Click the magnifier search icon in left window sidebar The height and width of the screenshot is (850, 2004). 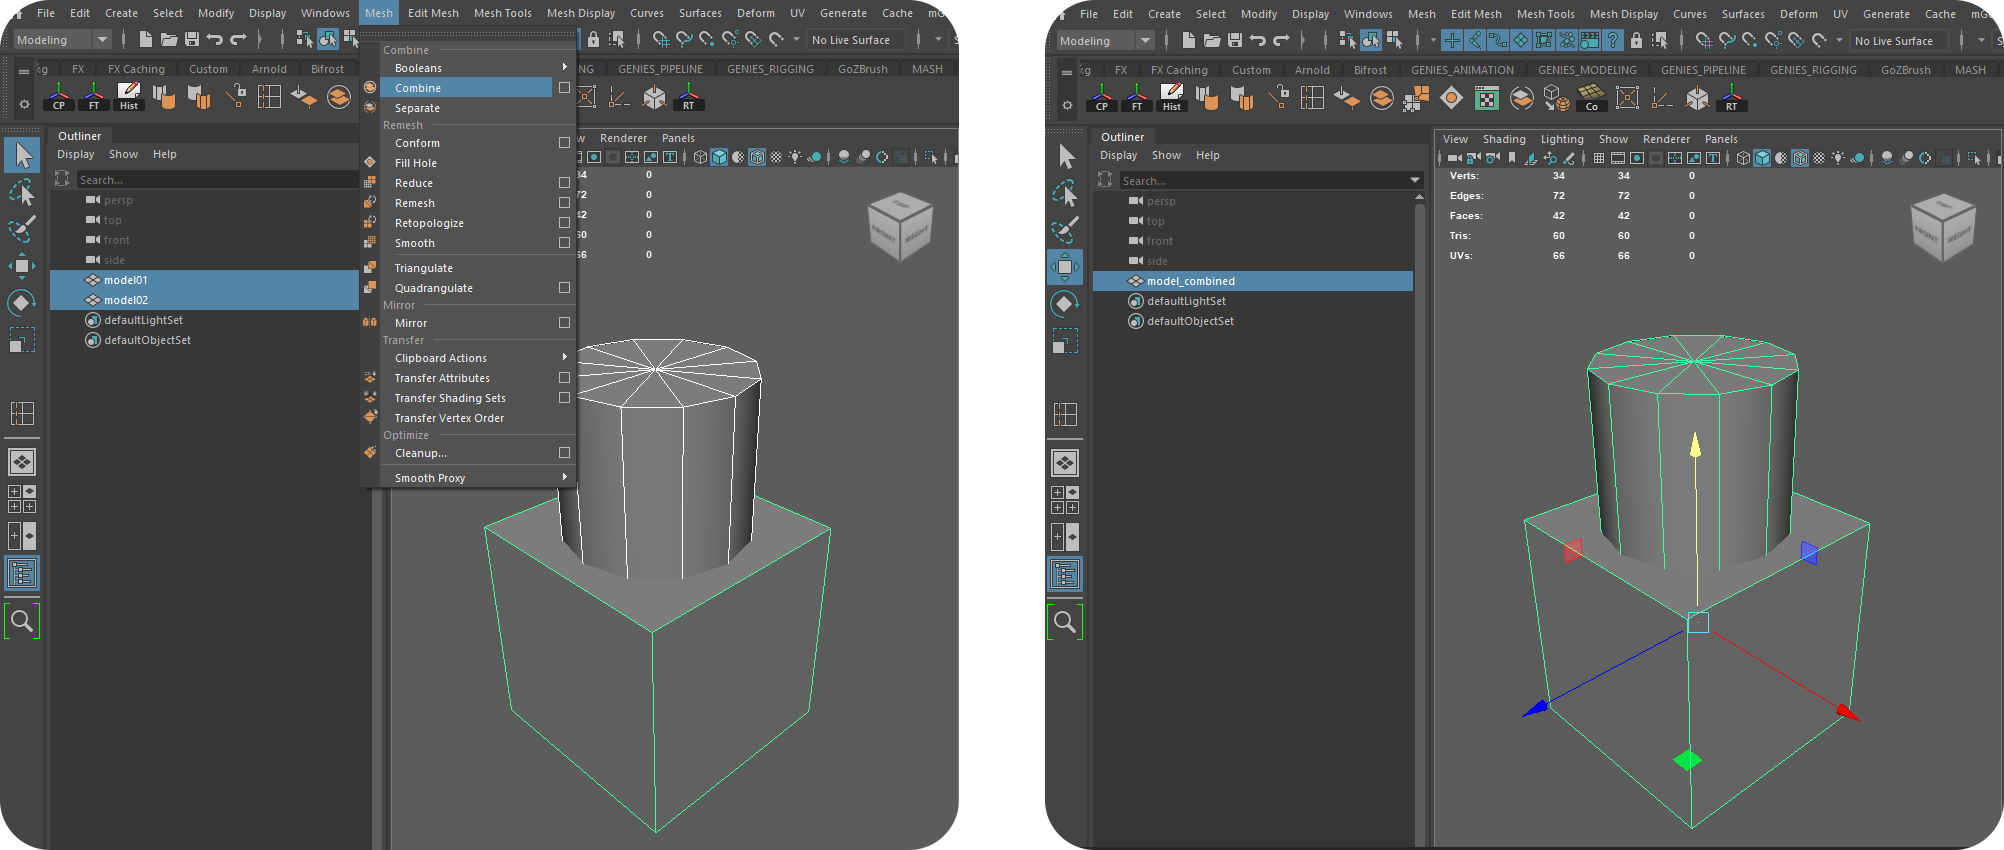click(x=22, y=621)
